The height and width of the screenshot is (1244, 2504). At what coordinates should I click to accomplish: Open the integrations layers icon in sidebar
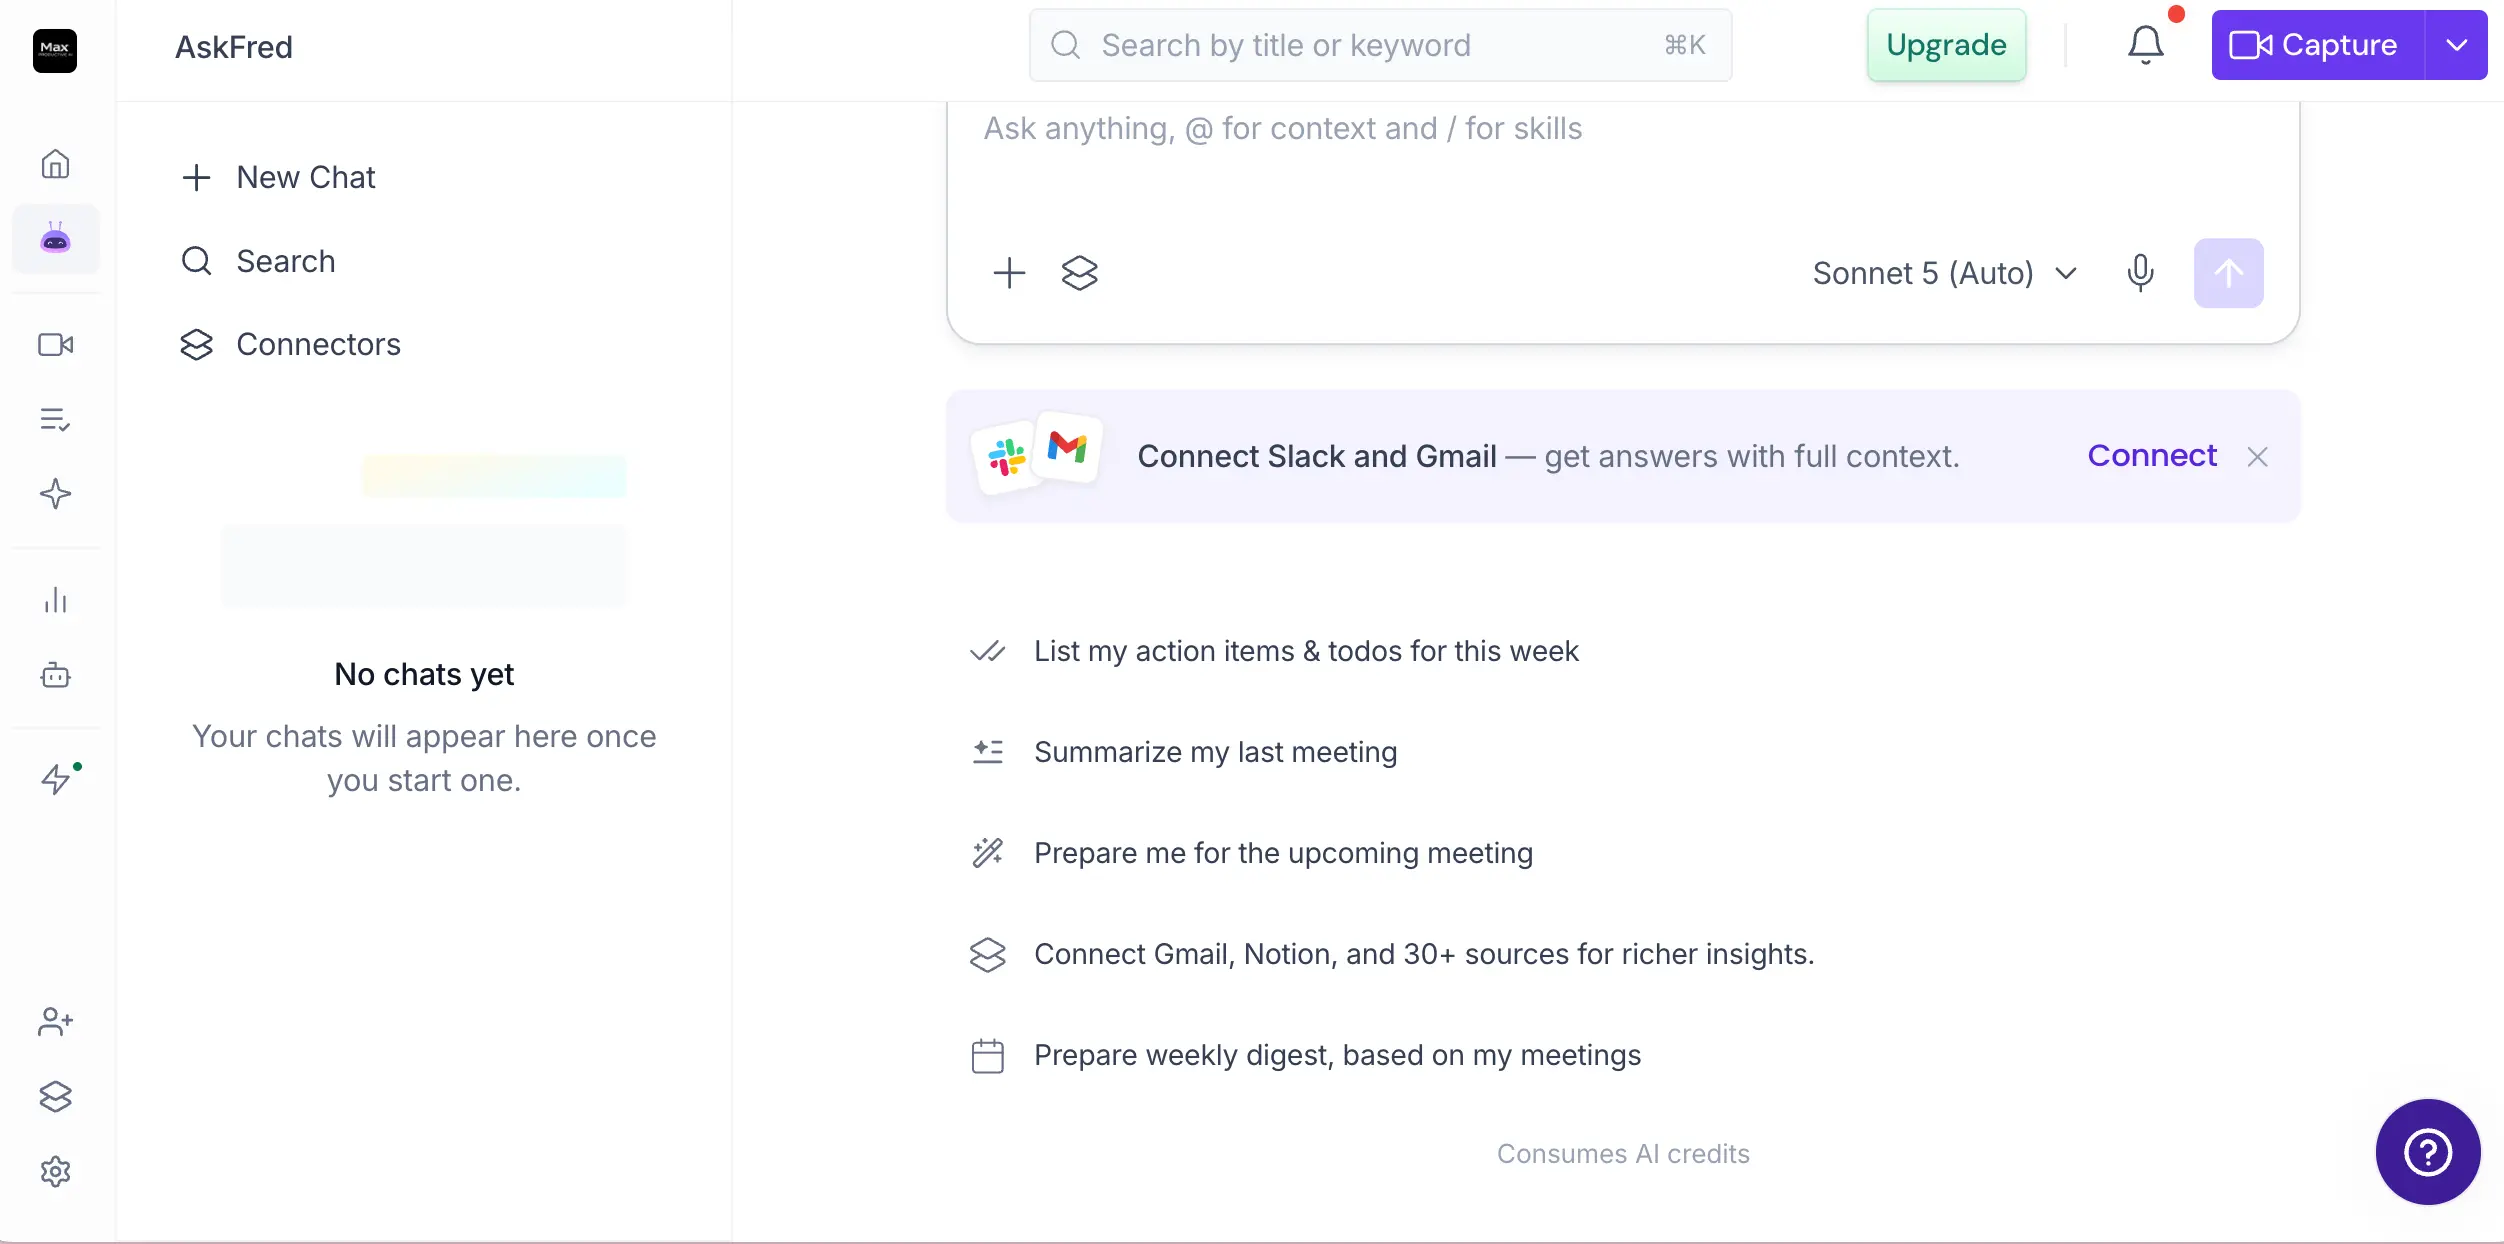point(56,1097)
